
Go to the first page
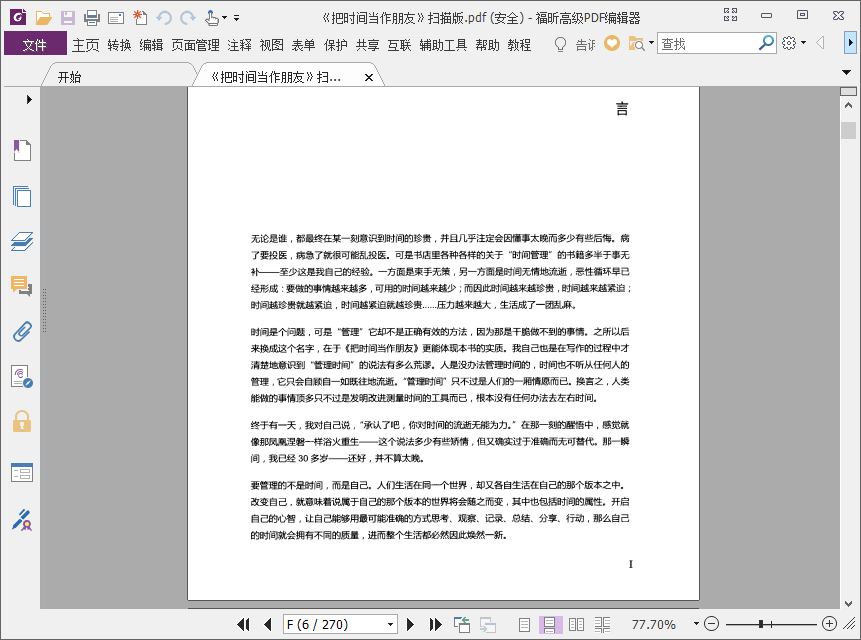click(x=243, y=624)
